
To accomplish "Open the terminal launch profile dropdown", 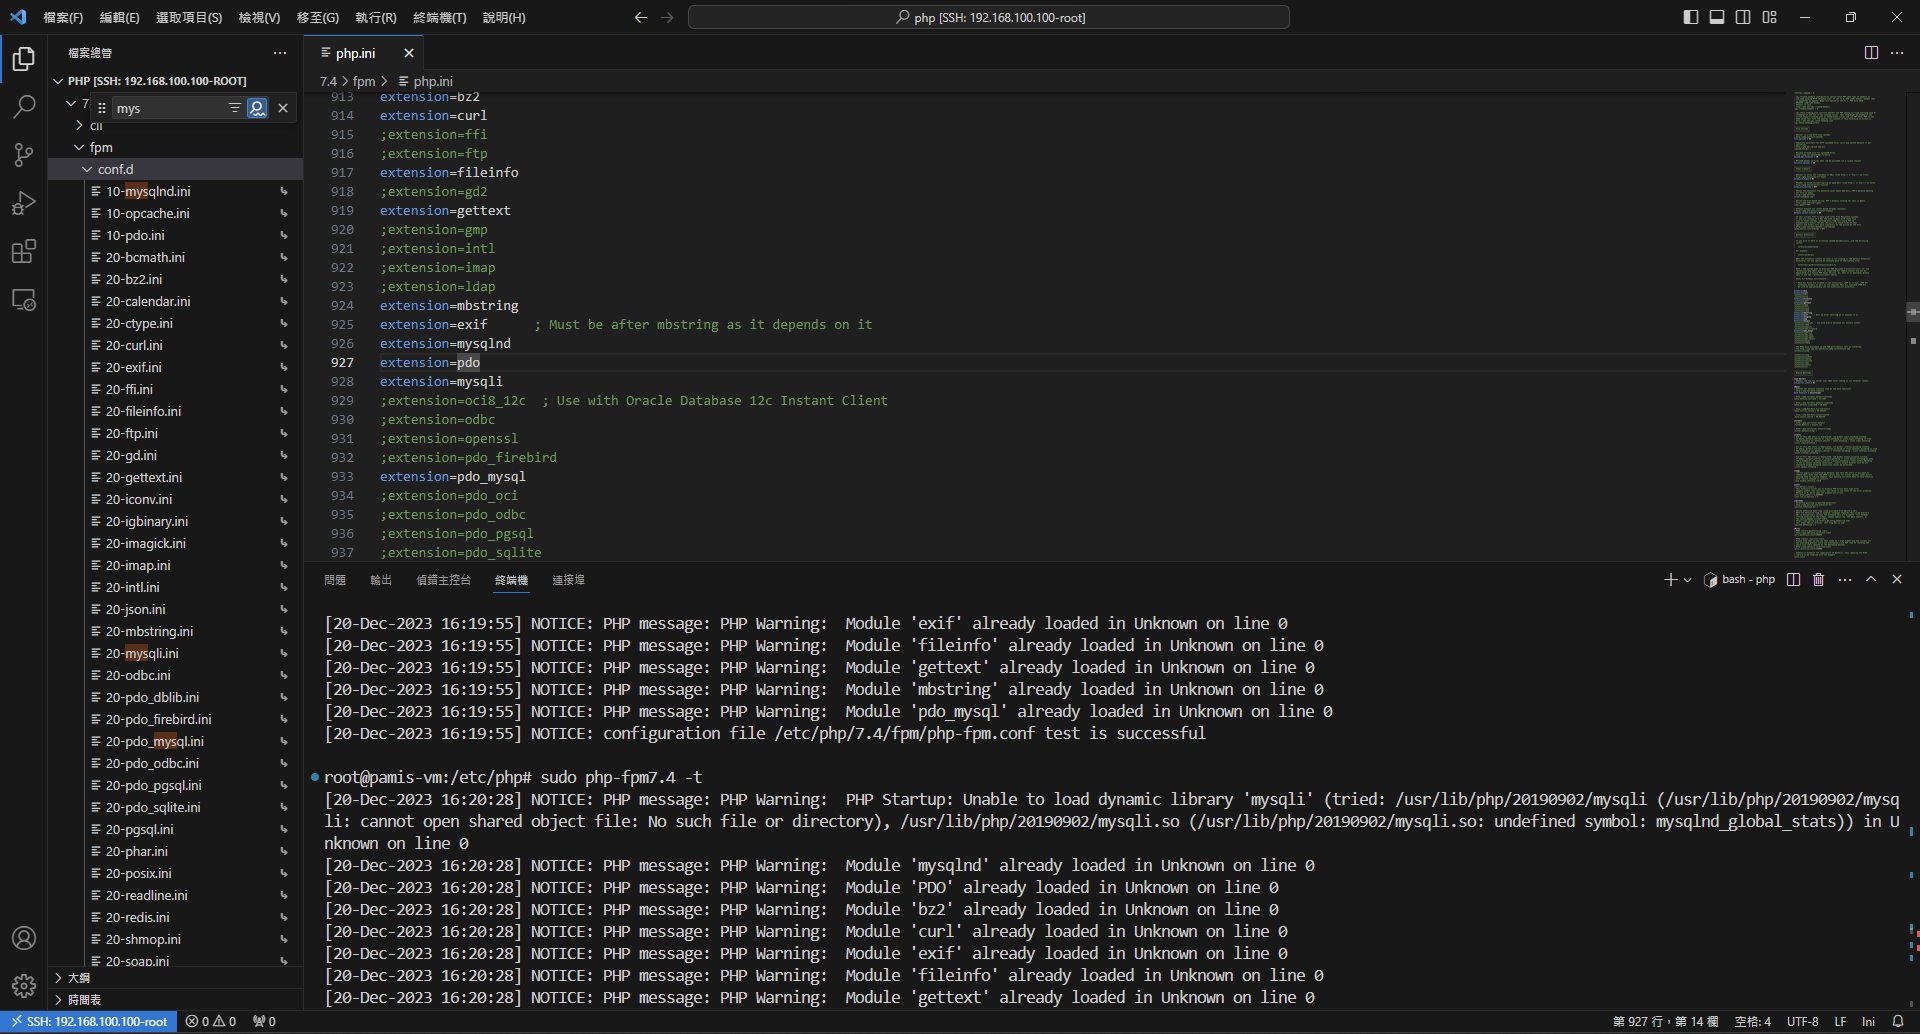I will click(1688, 580).
